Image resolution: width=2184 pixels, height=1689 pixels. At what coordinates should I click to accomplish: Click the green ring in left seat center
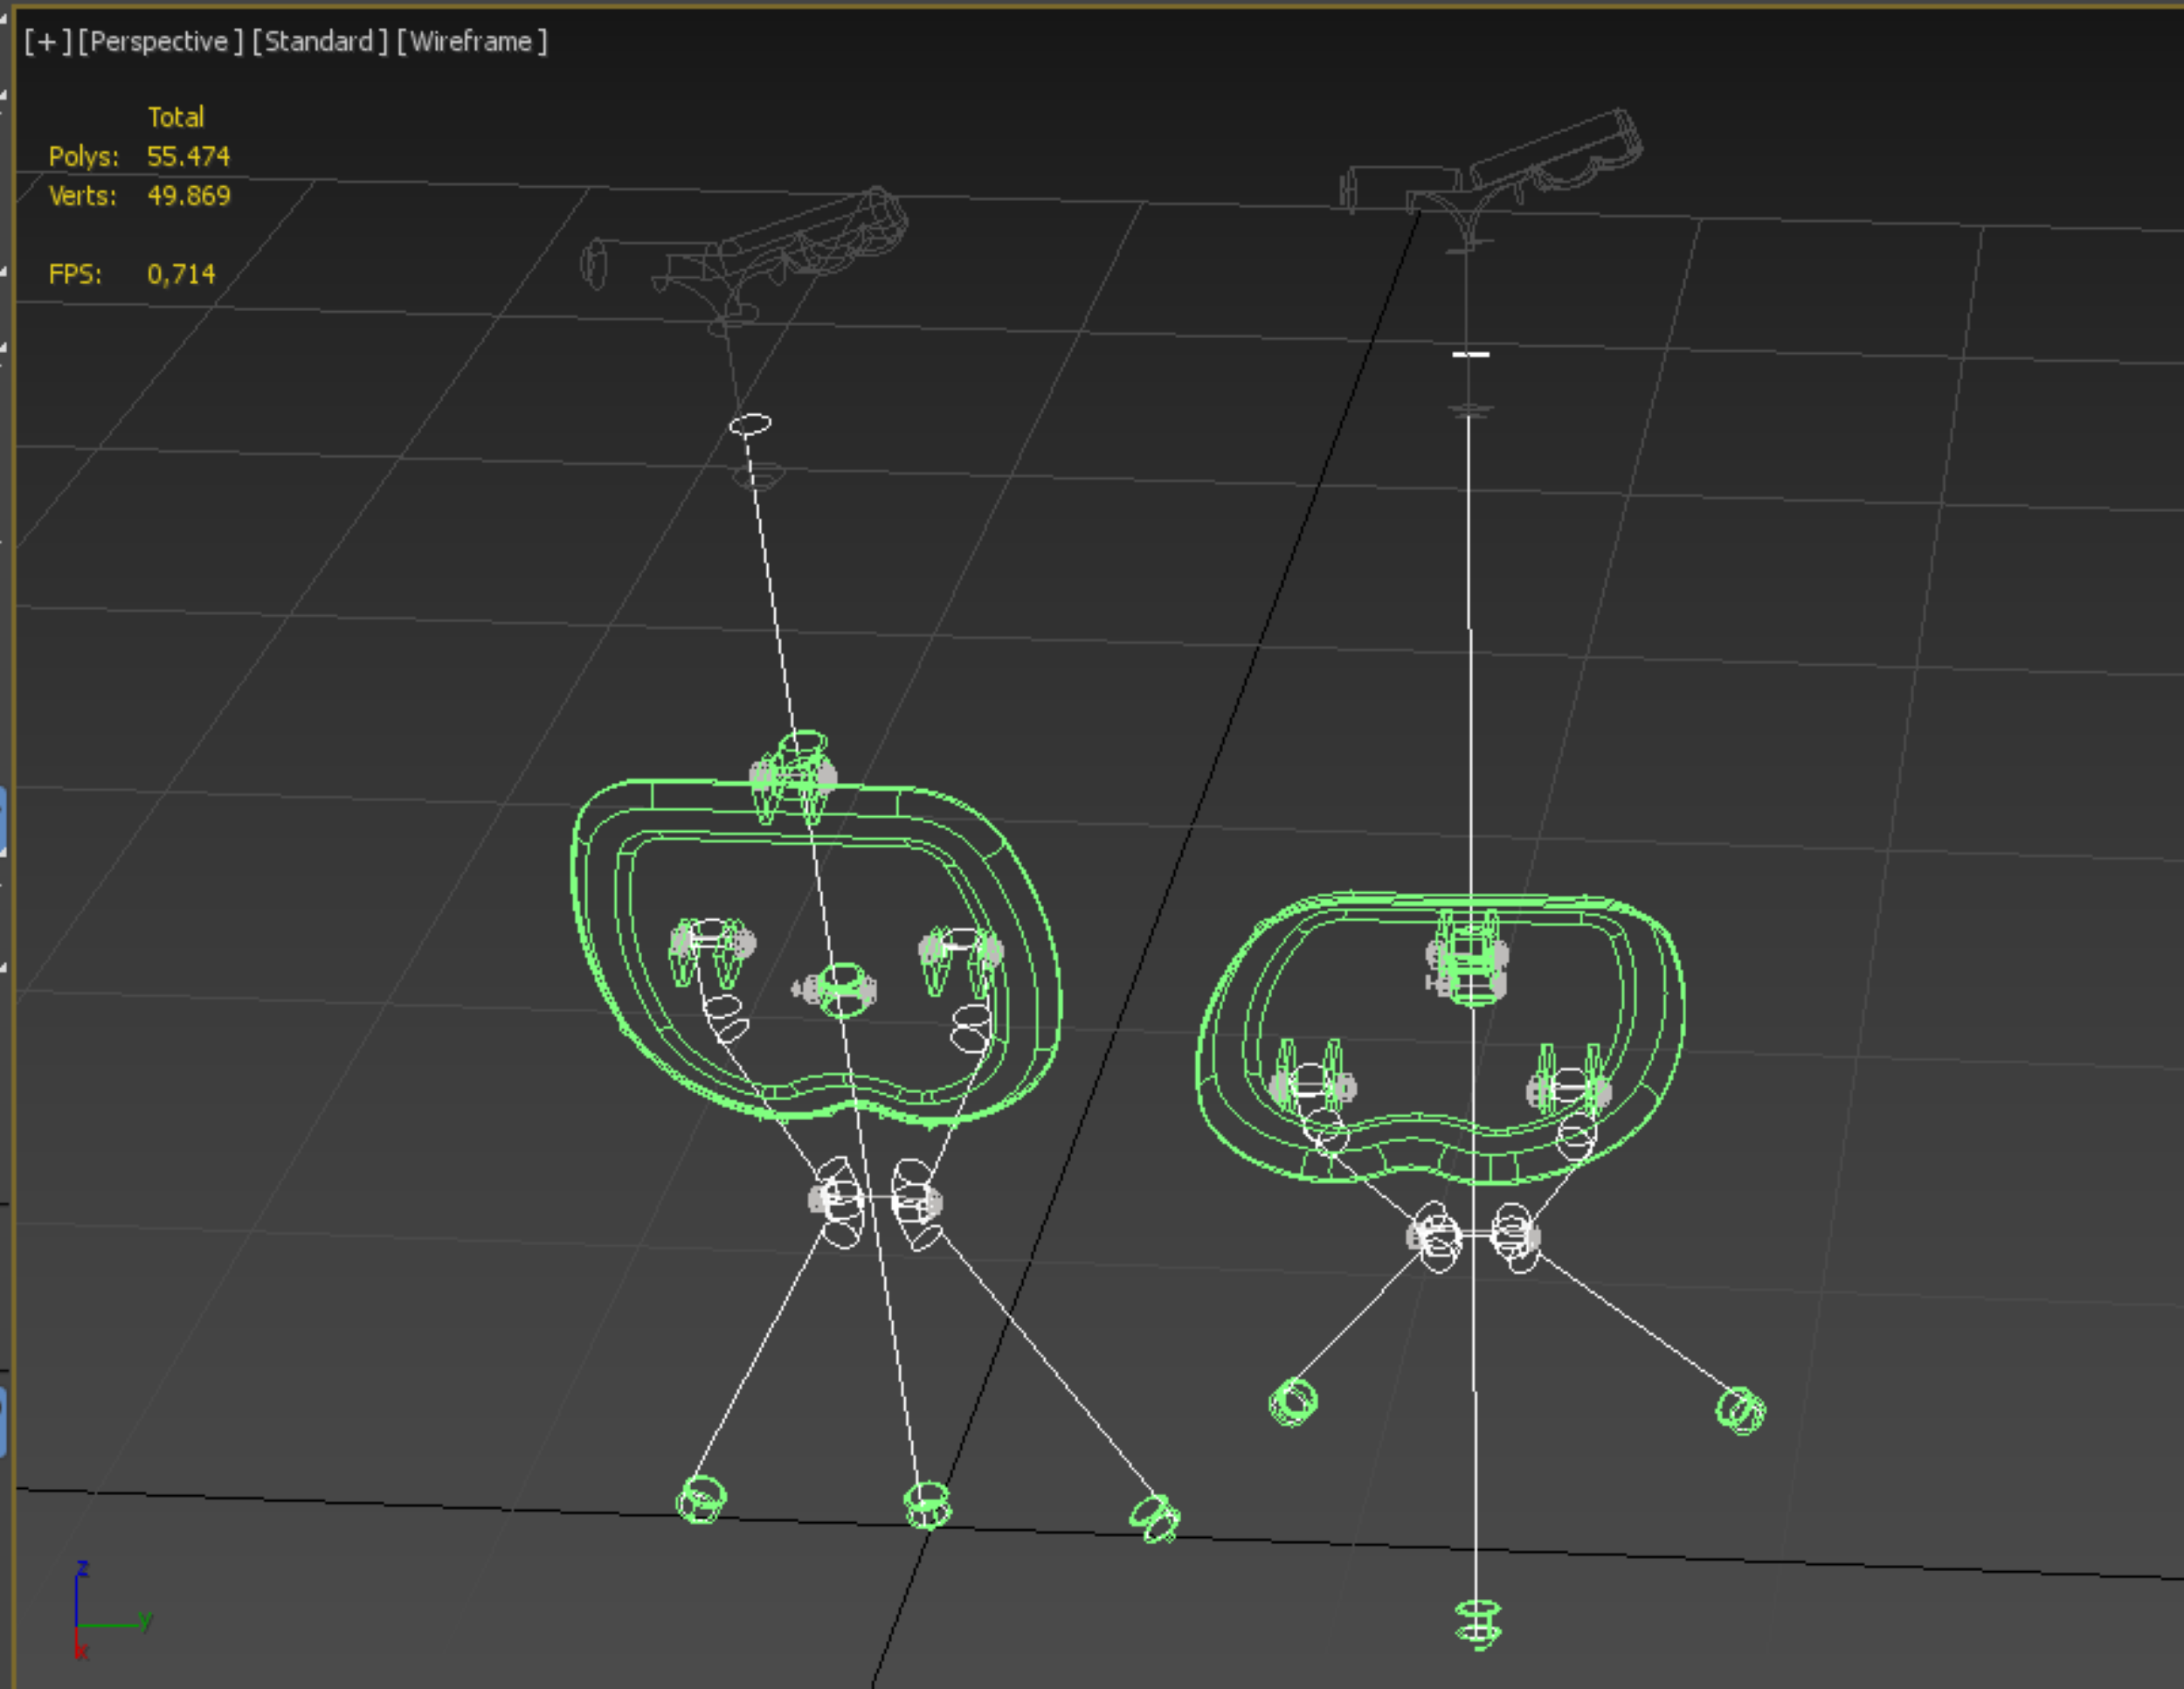(843, 989)
